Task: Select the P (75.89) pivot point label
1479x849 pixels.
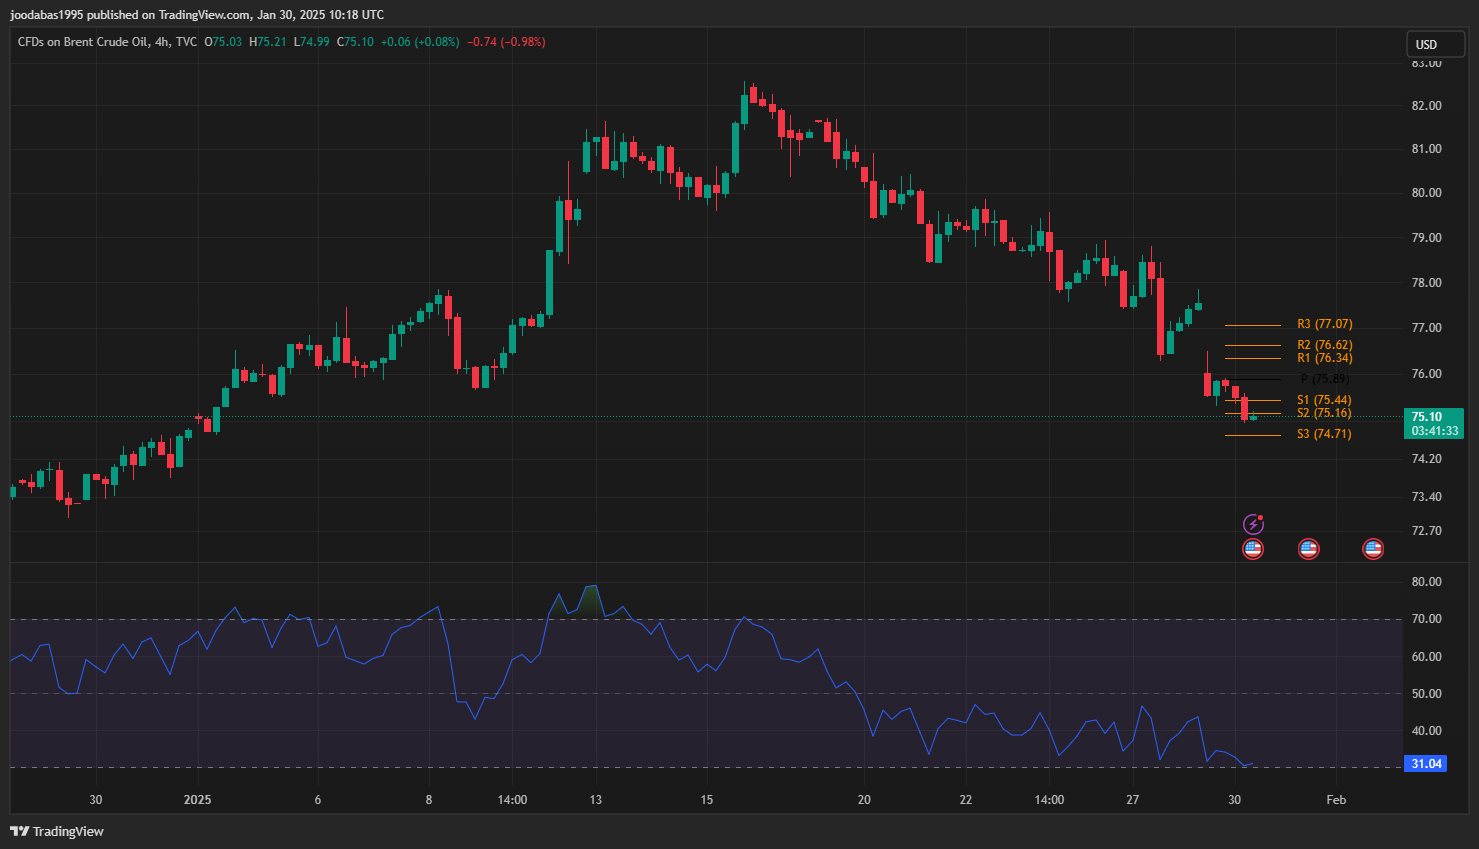Action: pyautogui.click(x=1324, y=379)
